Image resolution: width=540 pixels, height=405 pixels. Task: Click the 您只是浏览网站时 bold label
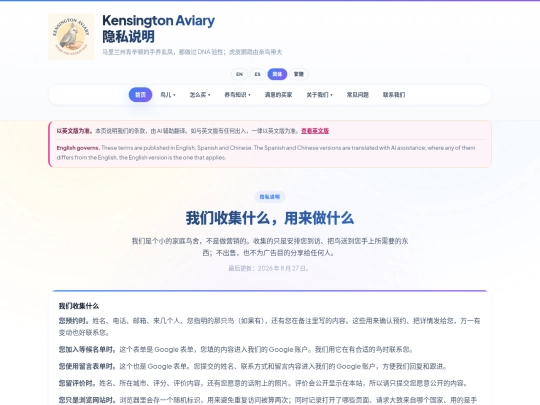pyautogui.click(x=87, y=400)
